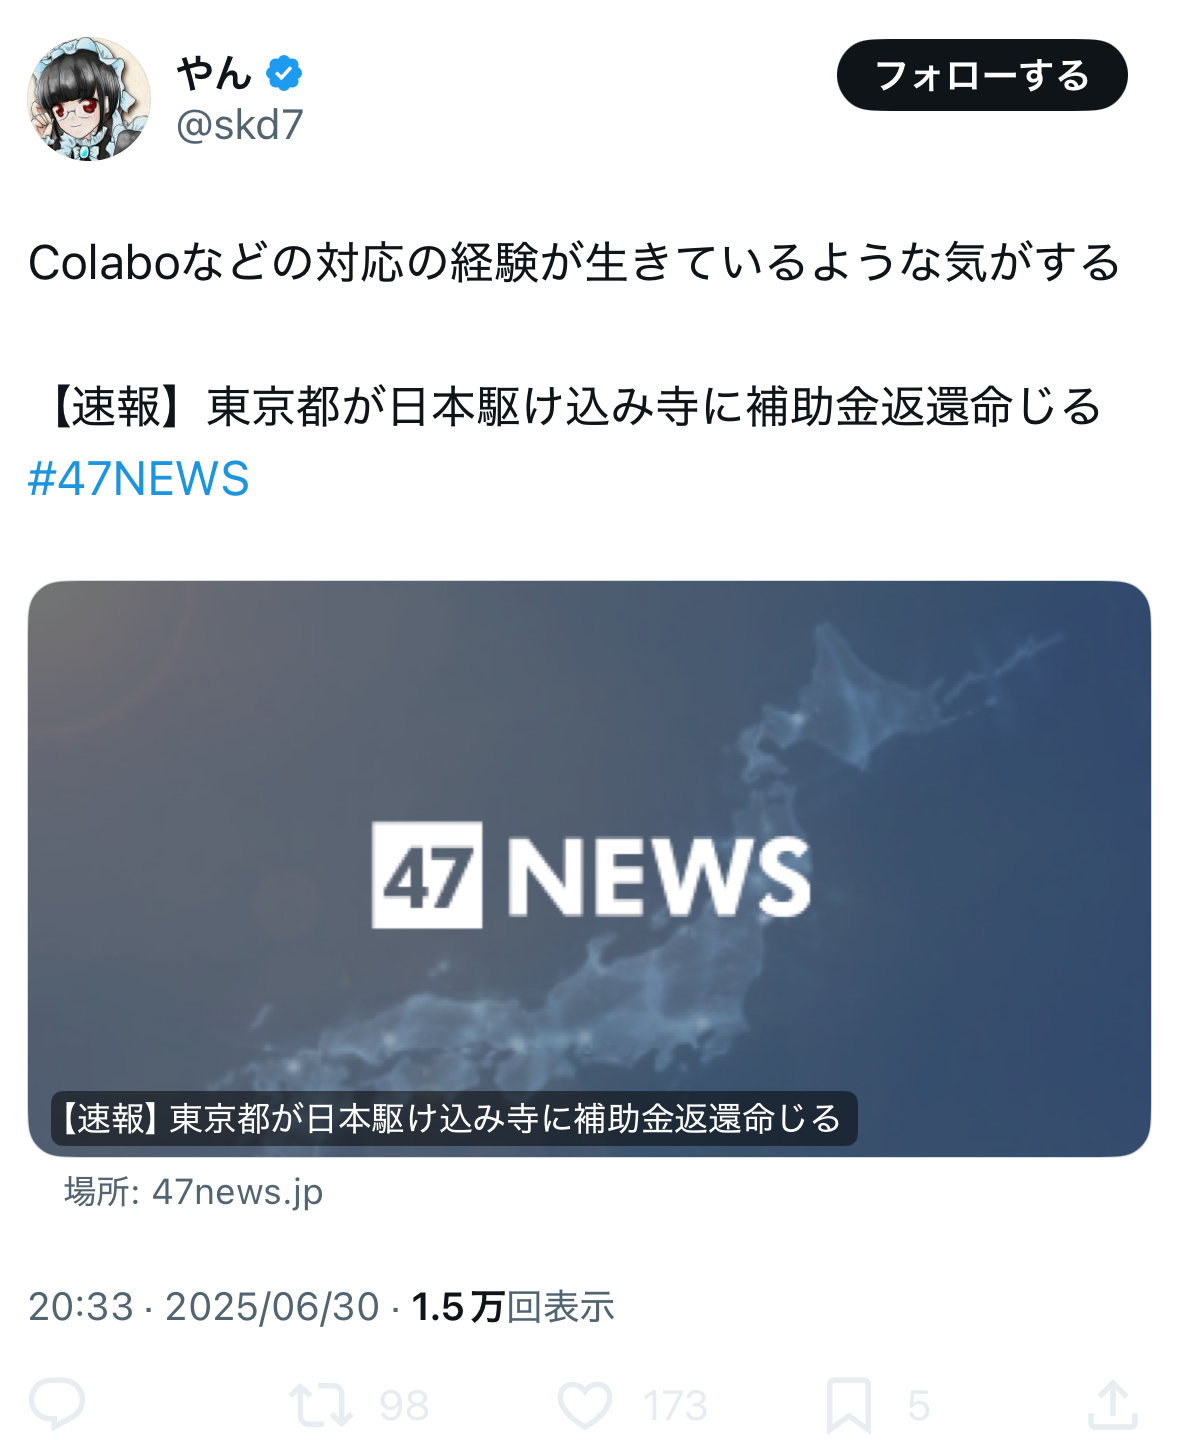
Task: Click the 20:33 · 2025/06/30 timestamp
Action: point(204,1307)
